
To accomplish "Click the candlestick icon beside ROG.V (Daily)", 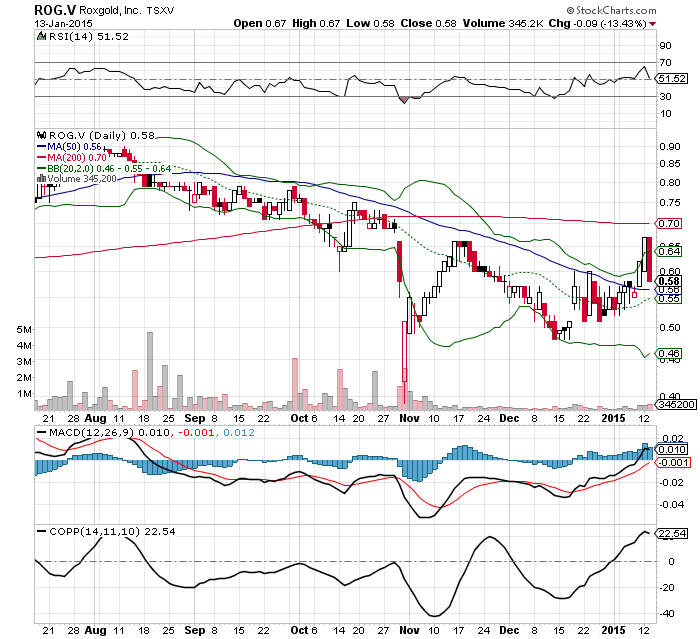I will 40,134.
